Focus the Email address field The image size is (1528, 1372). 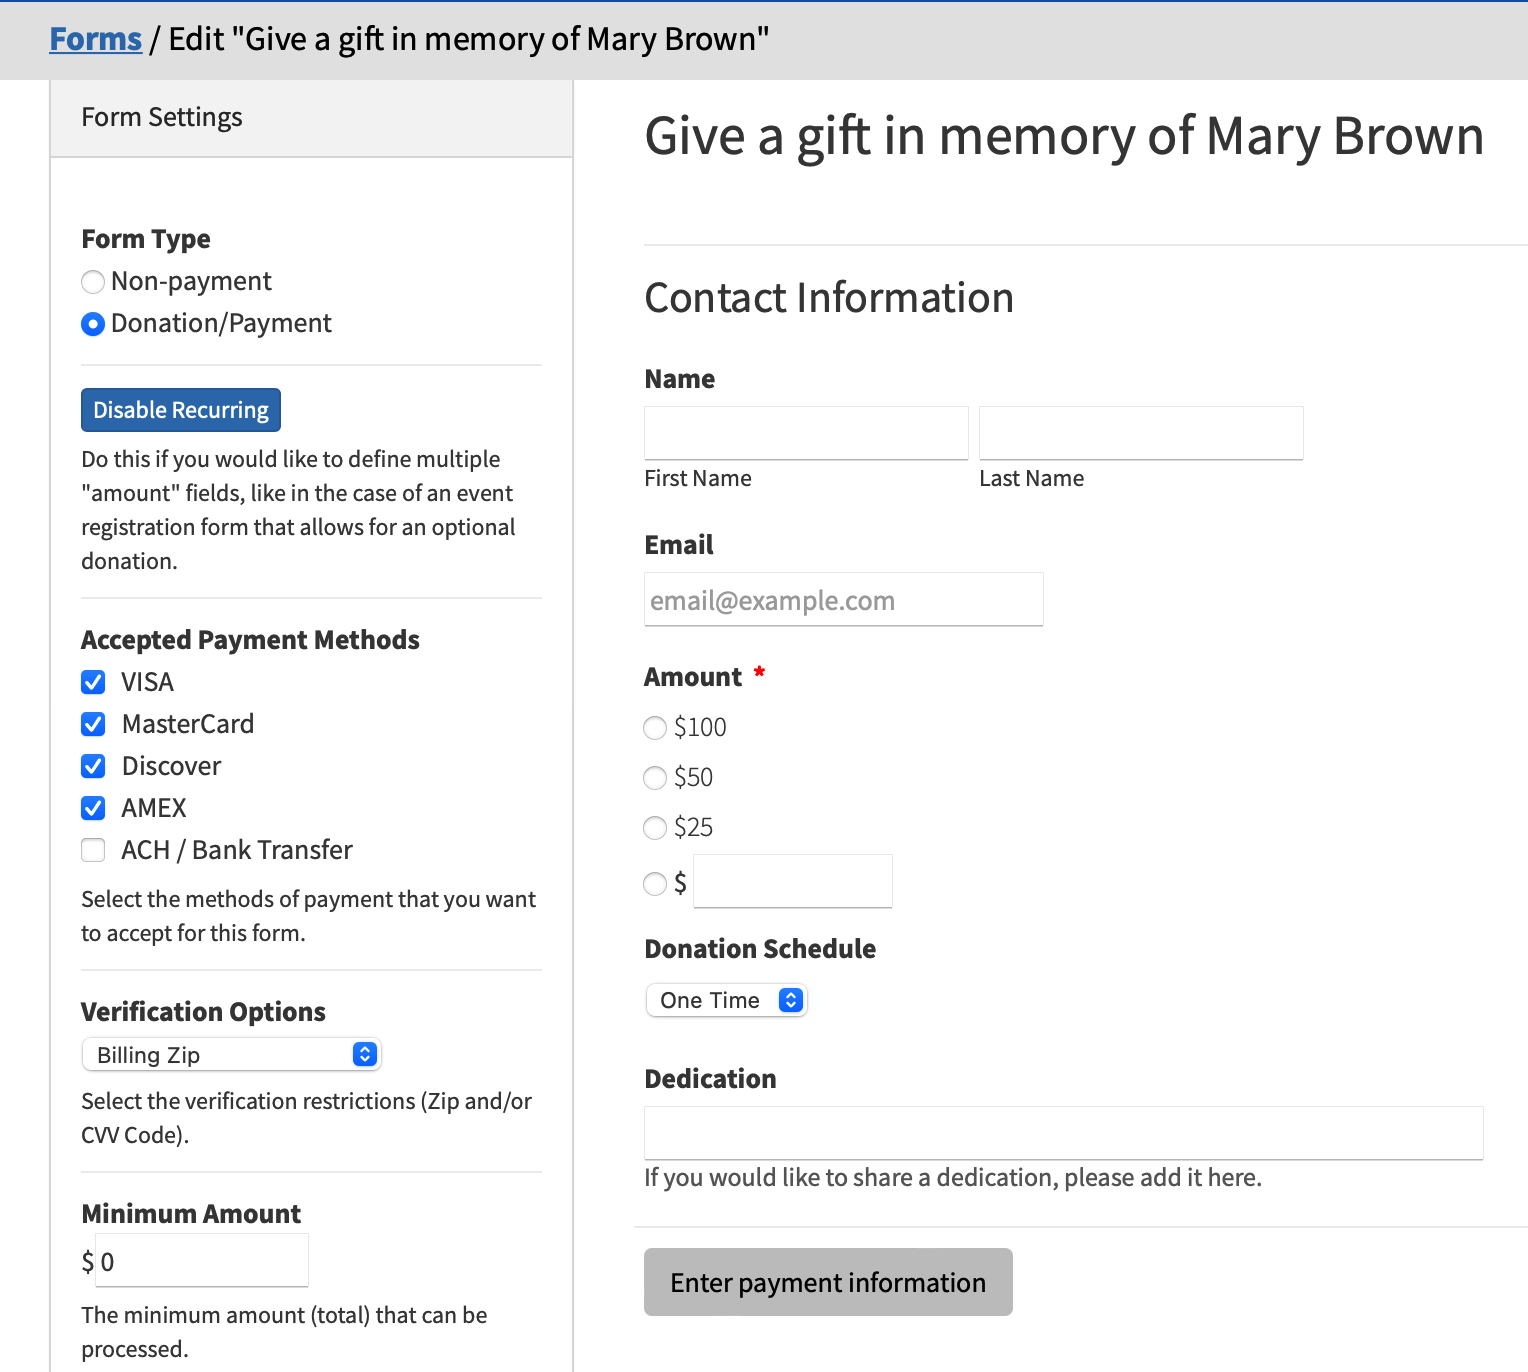click(844, 599)
